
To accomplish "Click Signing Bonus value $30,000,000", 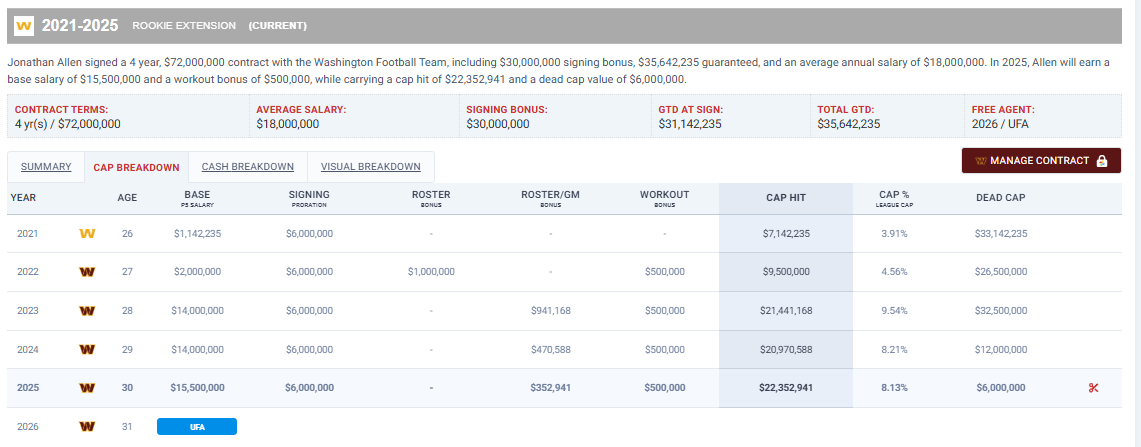I will click(498, 124).
